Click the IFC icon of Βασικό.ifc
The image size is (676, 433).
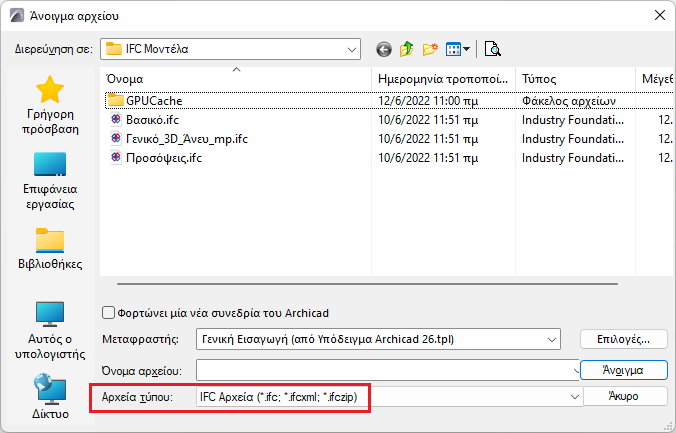[x=116, y=119]
